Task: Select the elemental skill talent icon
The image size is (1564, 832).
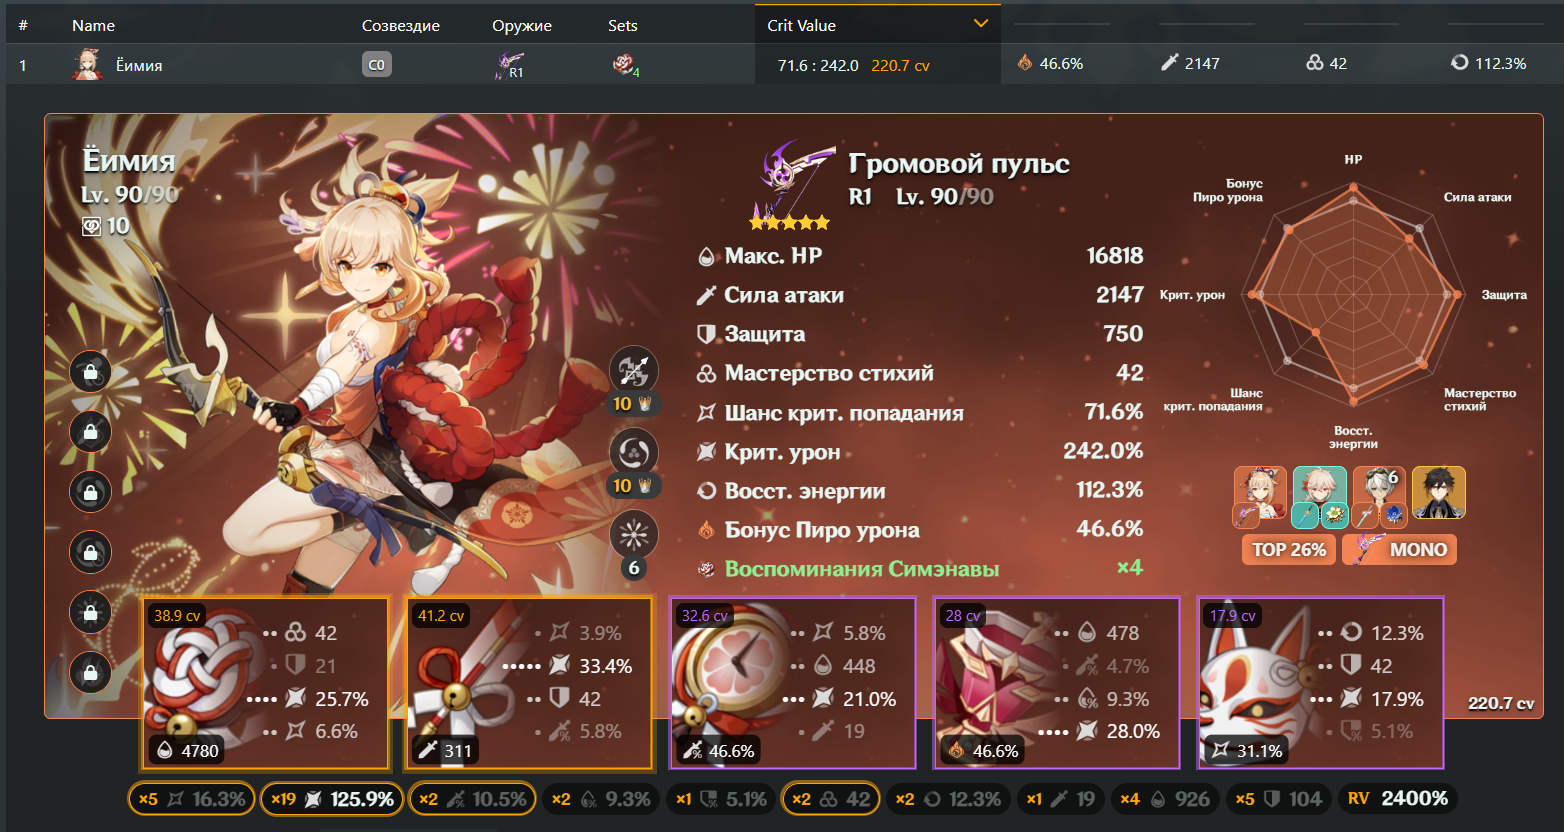Action: click(x=633, y=453)
